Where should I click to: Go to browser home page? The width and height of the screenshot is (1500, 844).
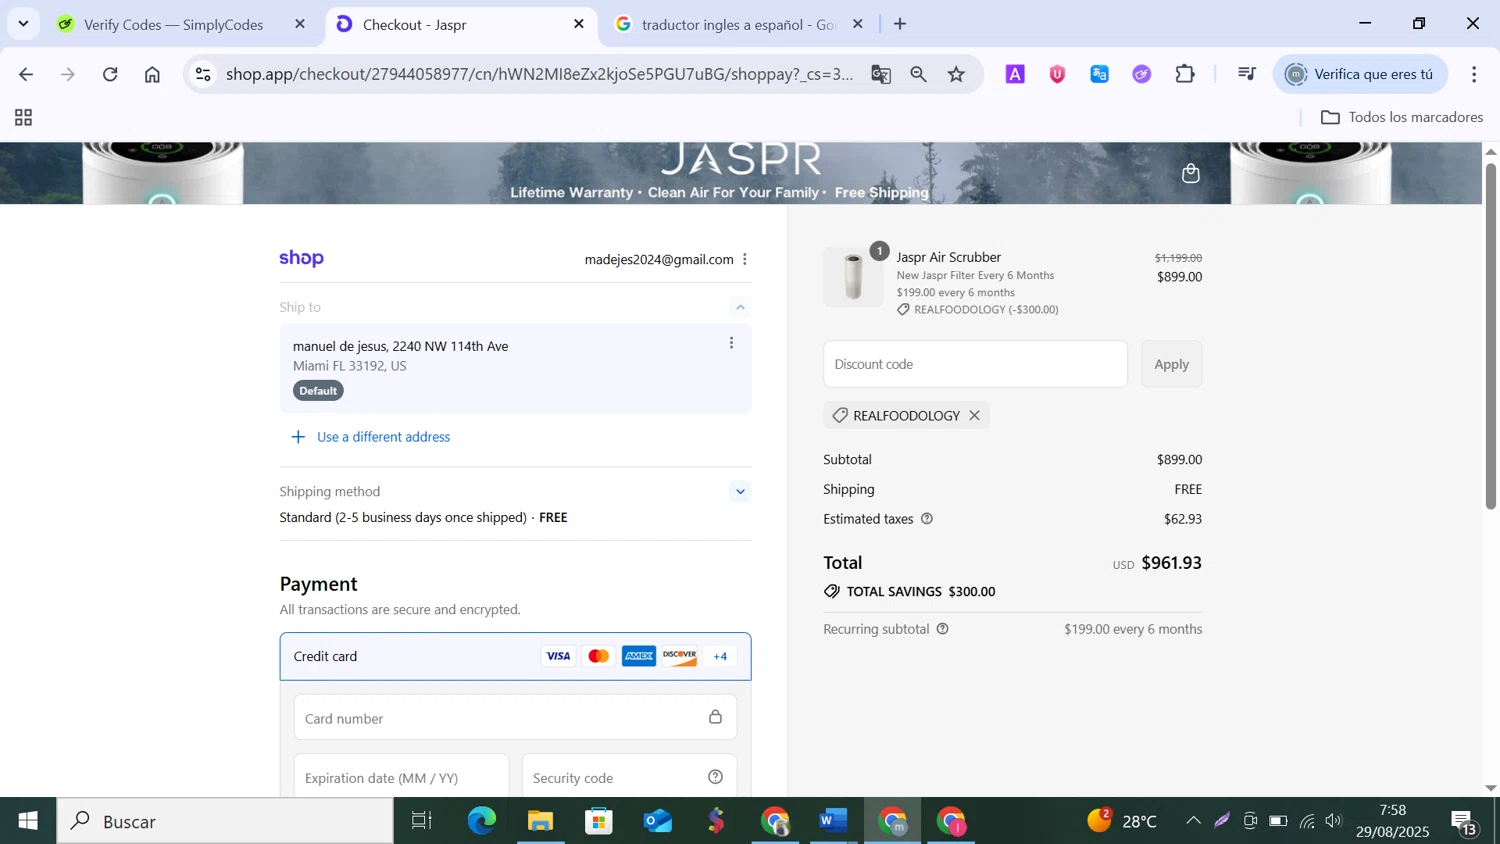[x=152, y=74]
